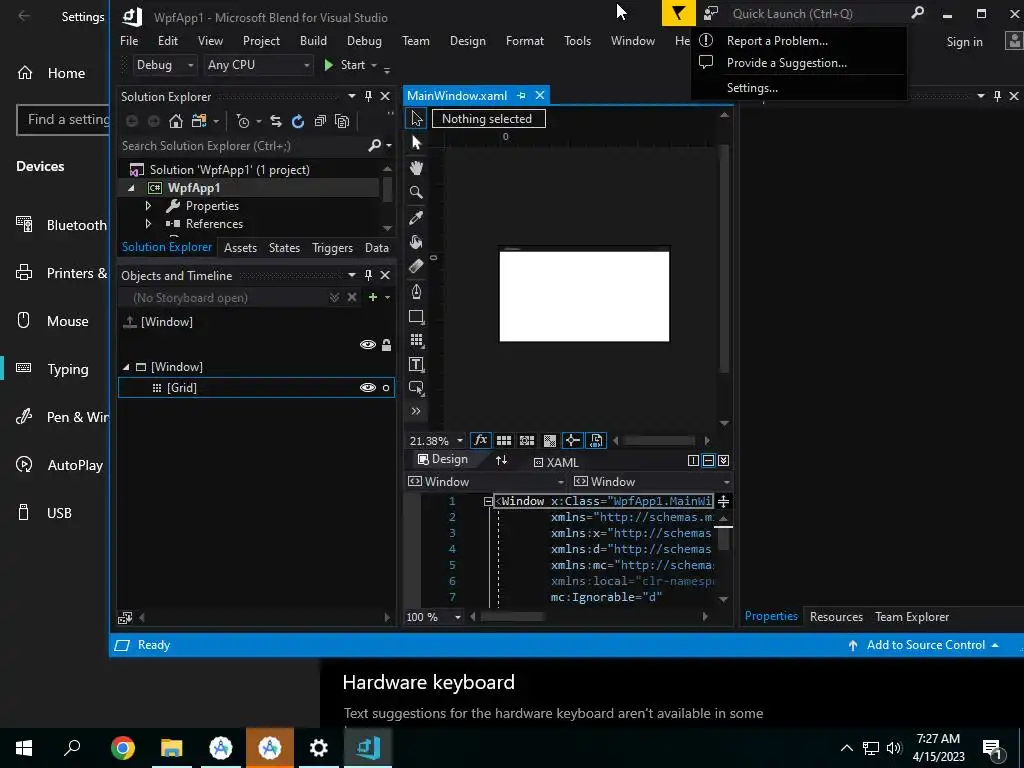Screen dimensions: 1024x768
Task: Choose the TextBlock text tool
Action: tap(416, 364)
